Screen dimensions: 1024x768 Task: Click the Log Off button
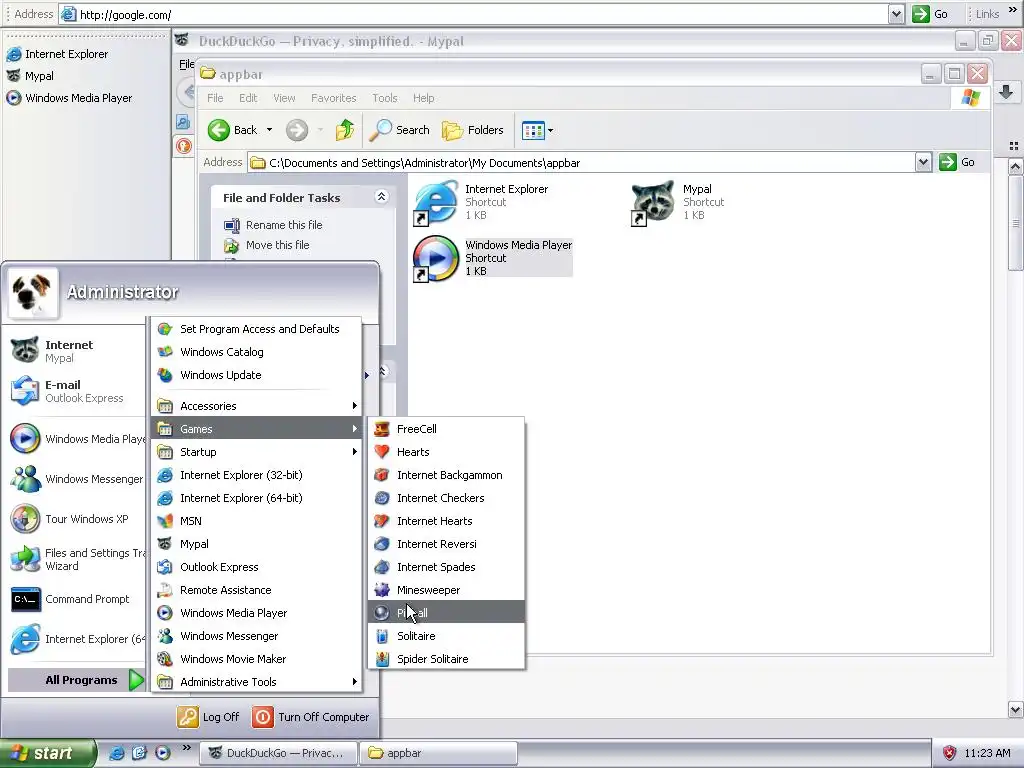point(209,717)
